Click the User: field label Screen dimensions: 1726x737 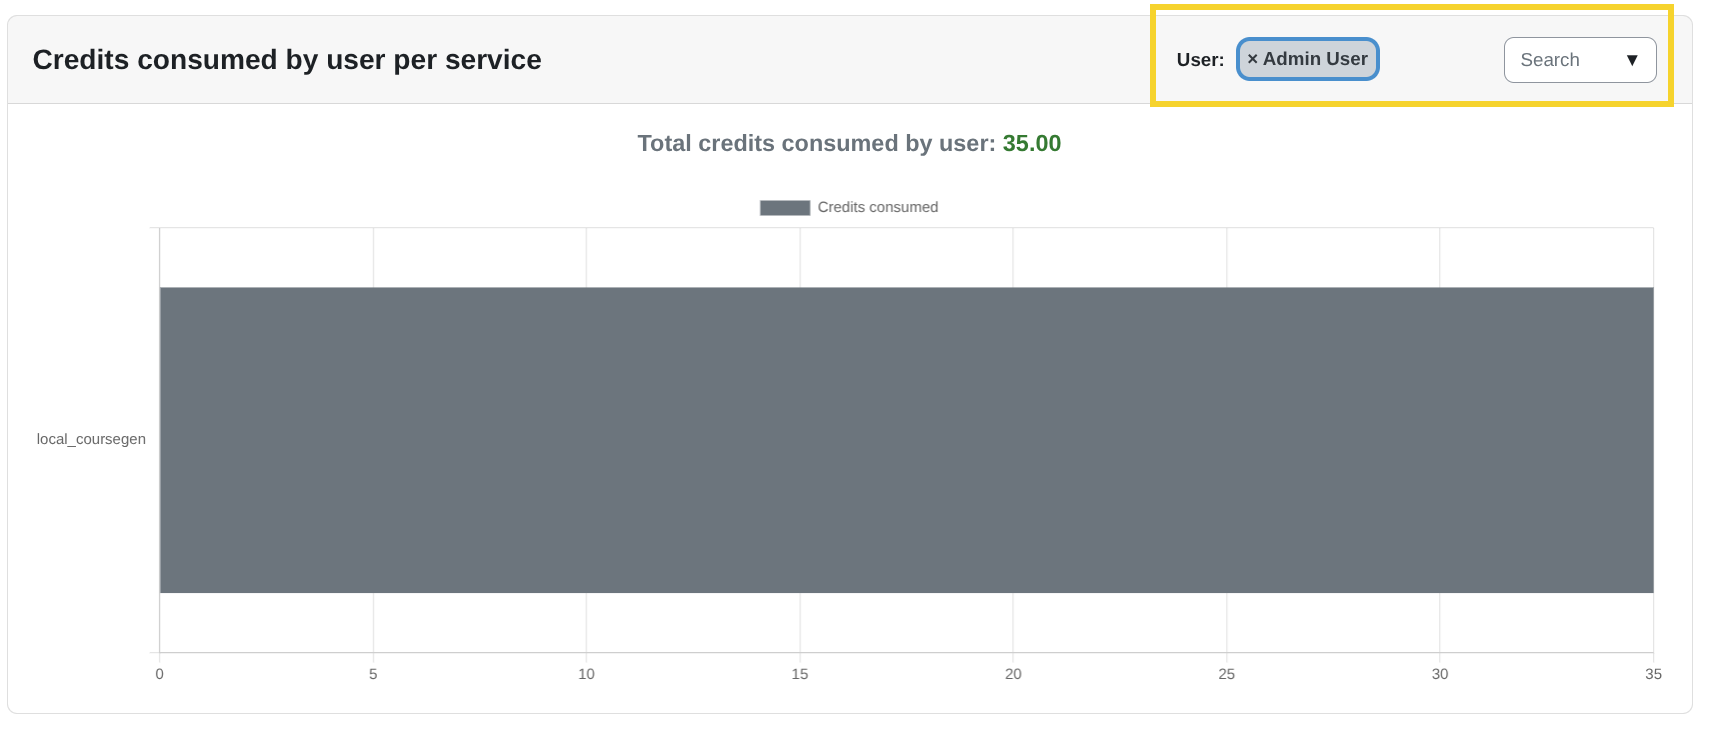1200,60
